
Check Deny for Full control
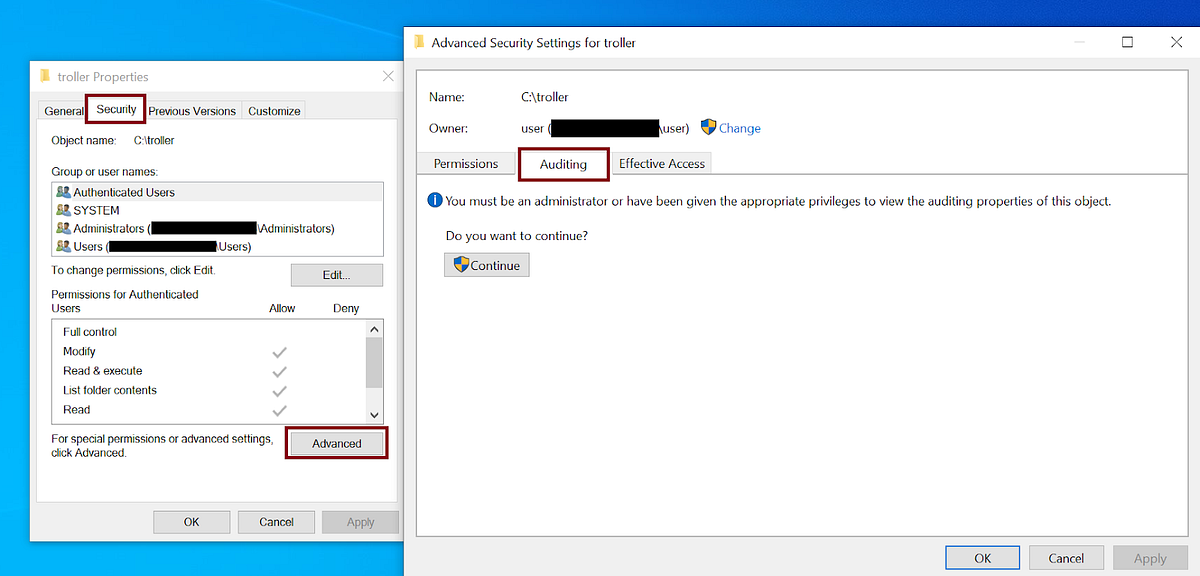(x=346, y=331)
